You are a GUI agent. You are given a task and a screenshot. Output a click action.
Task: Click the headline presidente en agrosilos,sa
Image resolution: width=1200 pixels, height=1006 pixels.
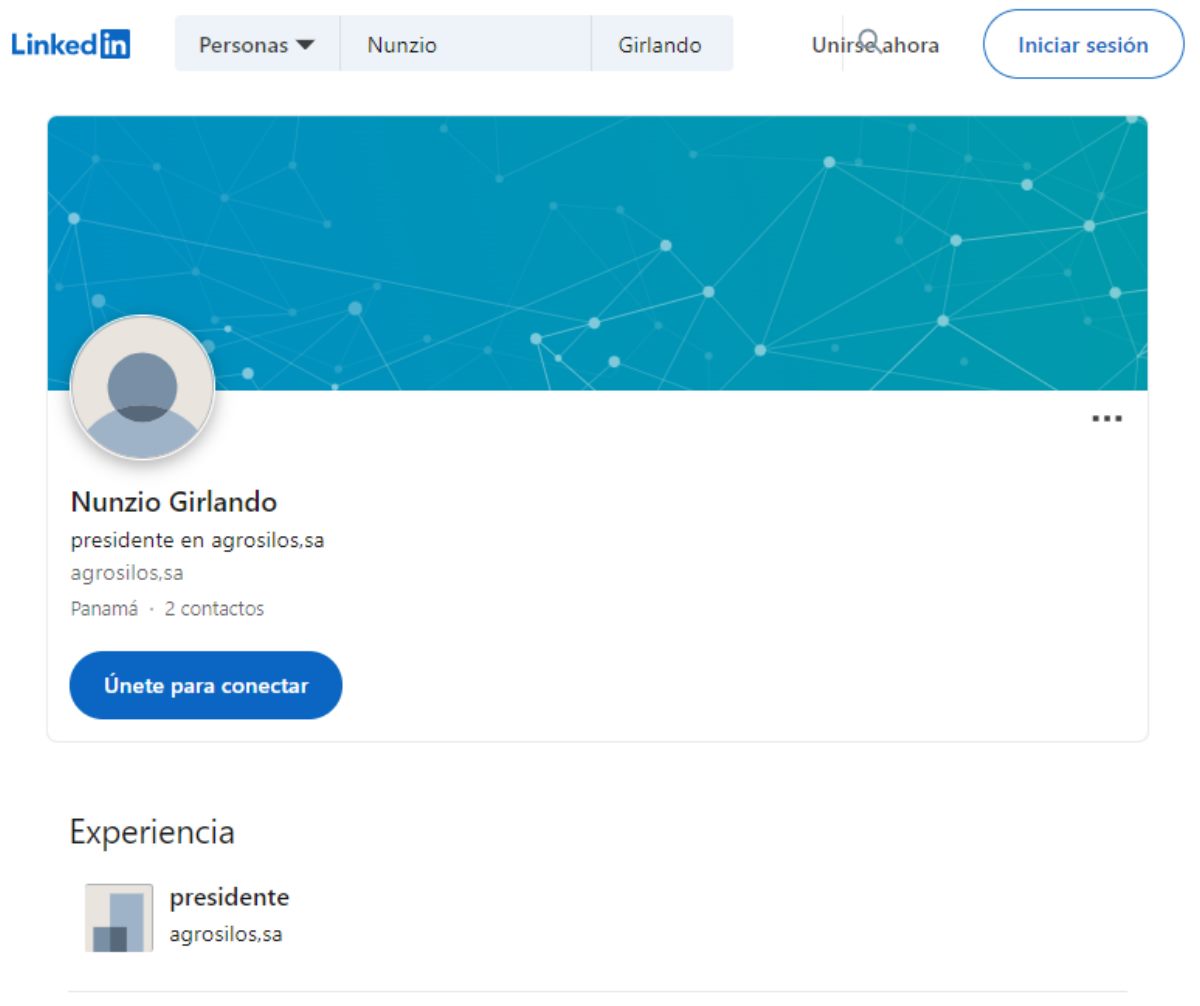(198, 541)
